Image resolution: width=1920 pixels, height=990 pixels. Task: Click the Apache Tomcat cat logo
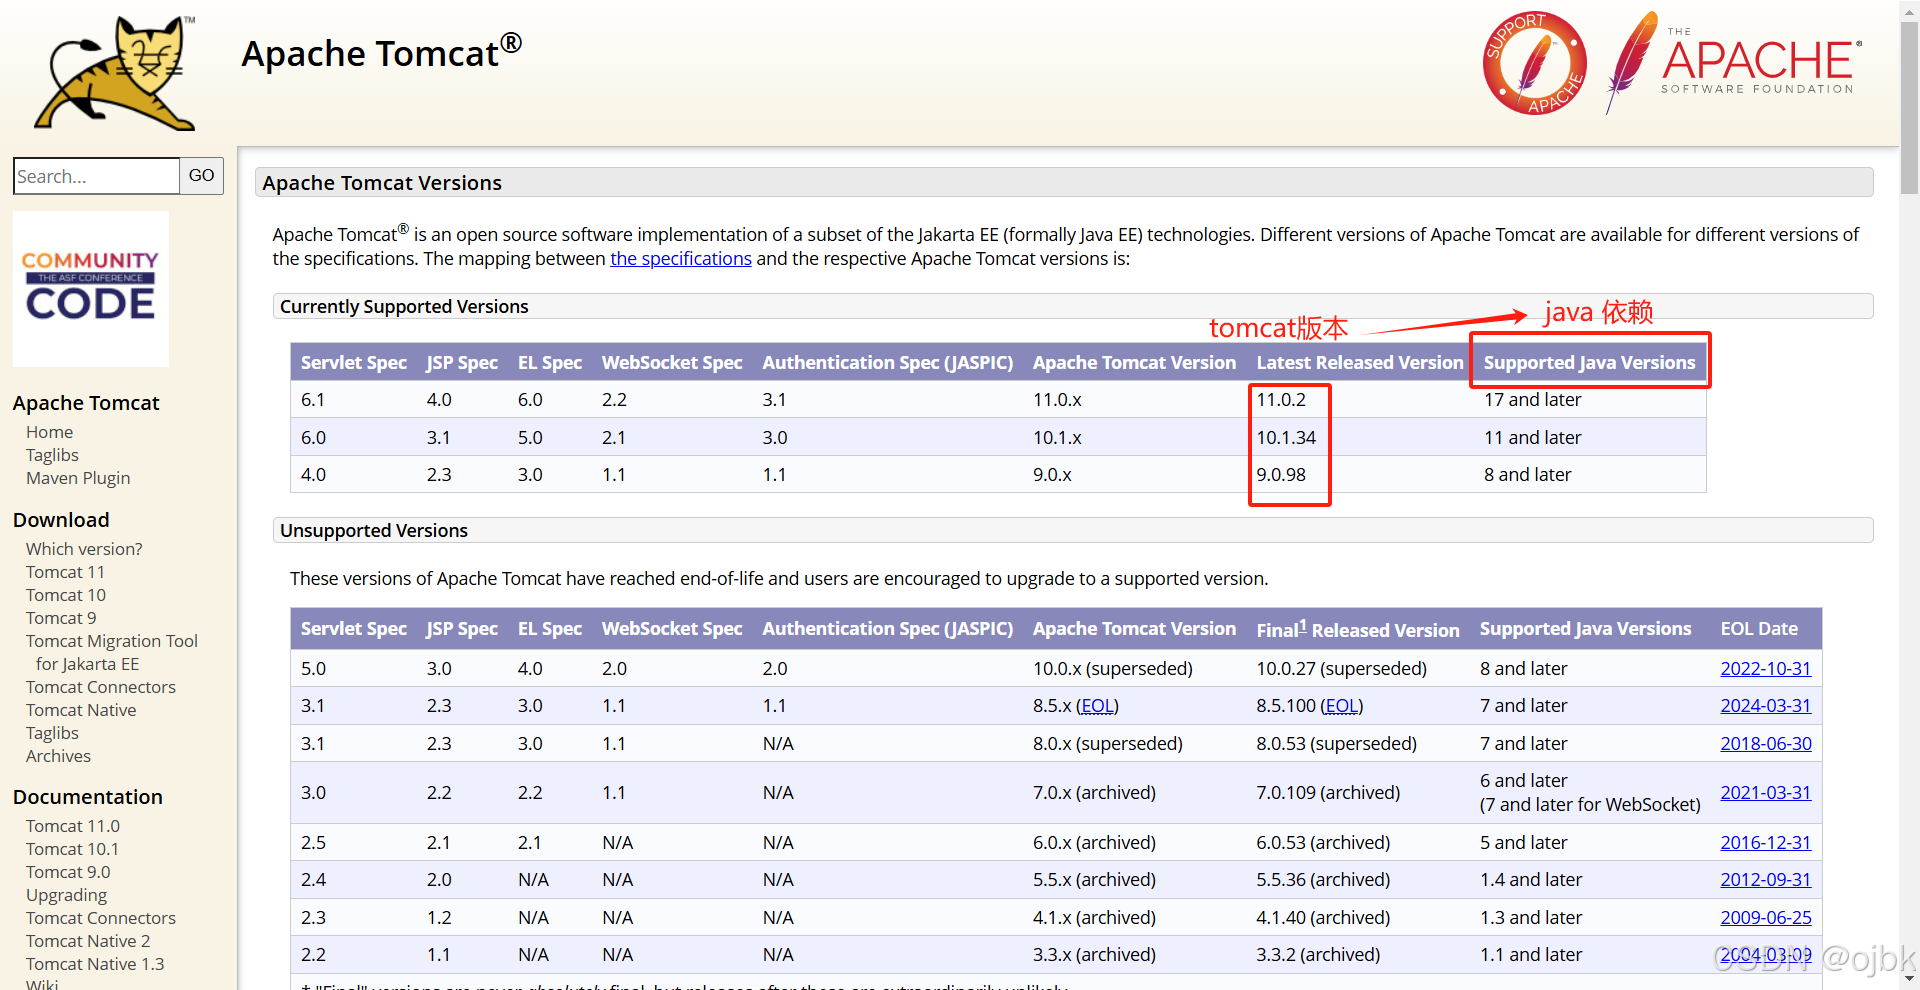(x=115, y=73)
